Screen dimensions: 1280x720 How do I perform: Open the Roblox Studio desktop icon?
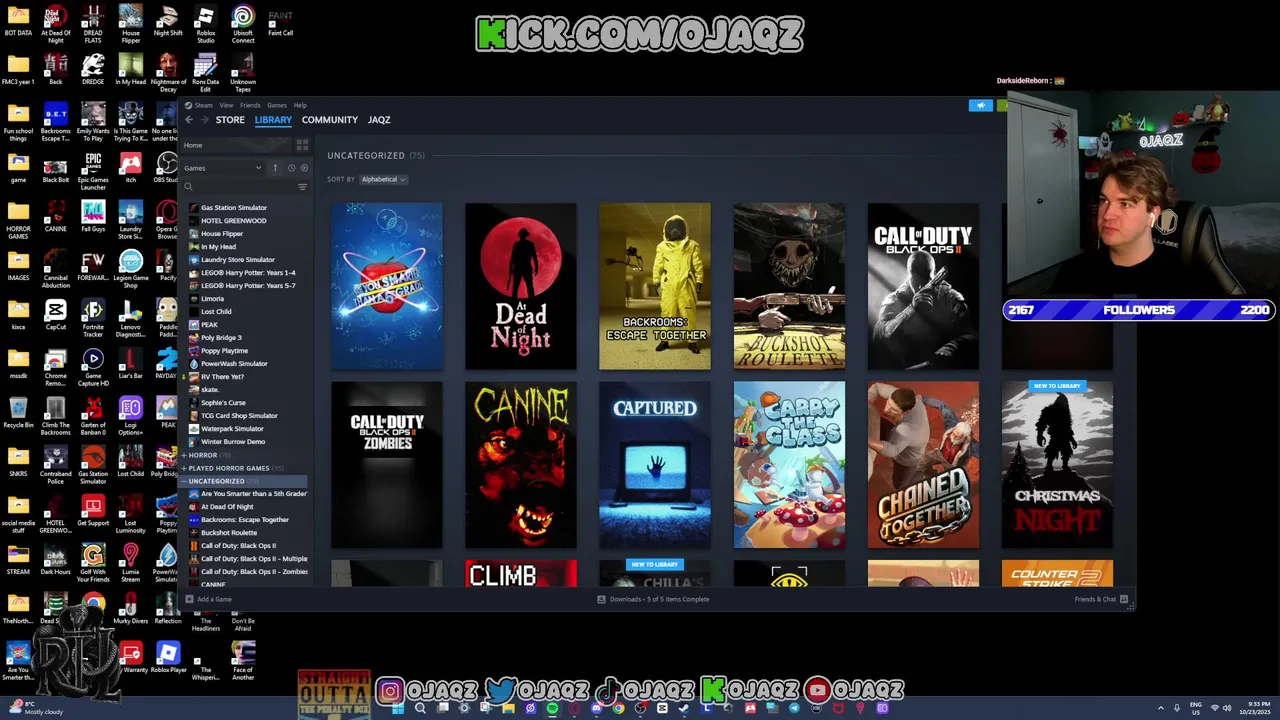click(205, 24)
